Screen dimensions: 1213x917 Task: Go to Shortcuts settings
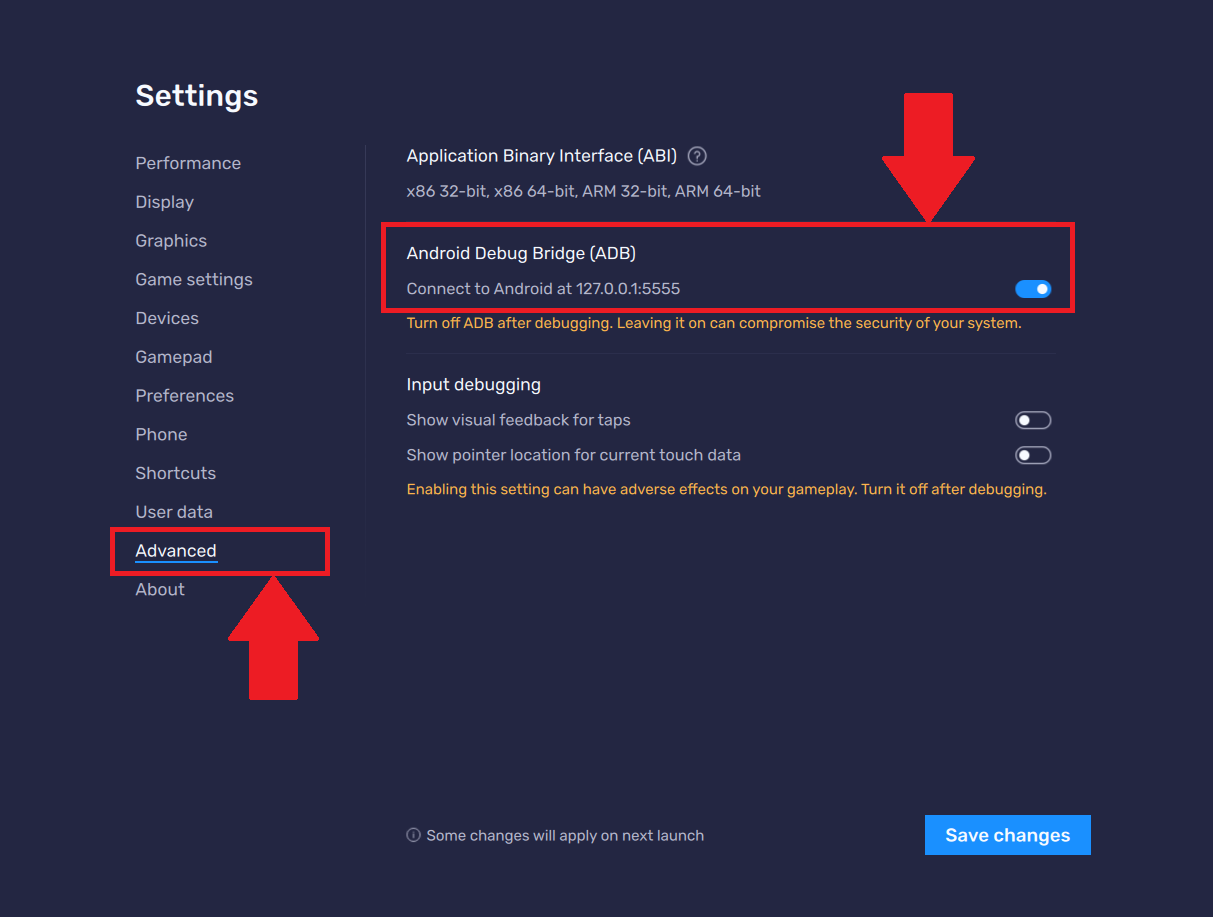(176, 473)
